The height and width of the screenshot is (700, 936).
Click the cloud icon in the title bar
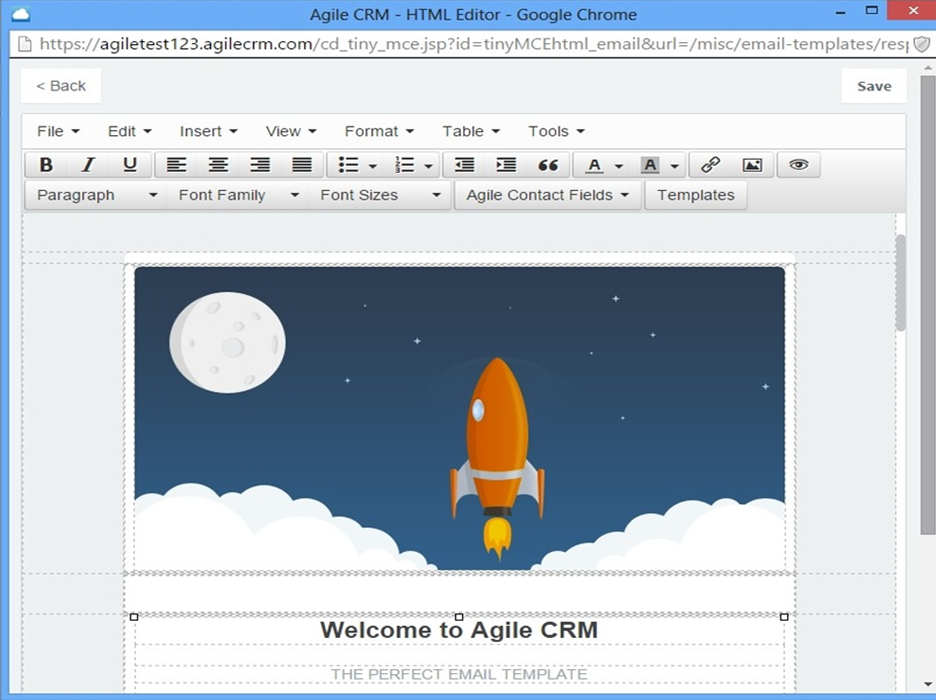point(20,14)
